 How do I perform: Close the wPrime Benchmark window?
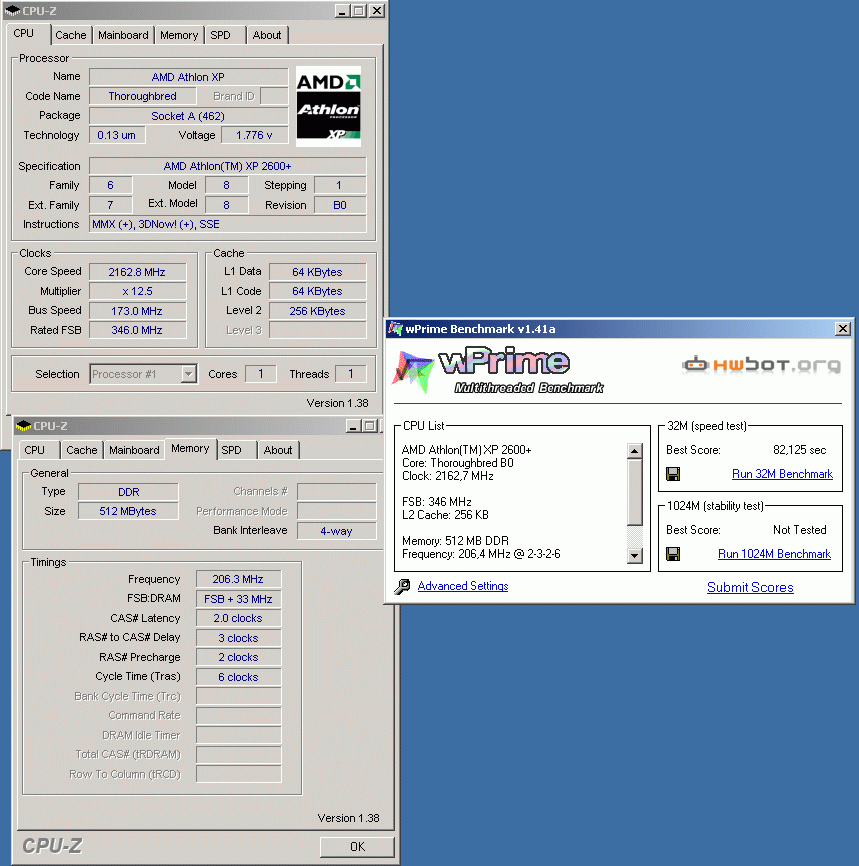pyautogui.click(x=842, y=329)
